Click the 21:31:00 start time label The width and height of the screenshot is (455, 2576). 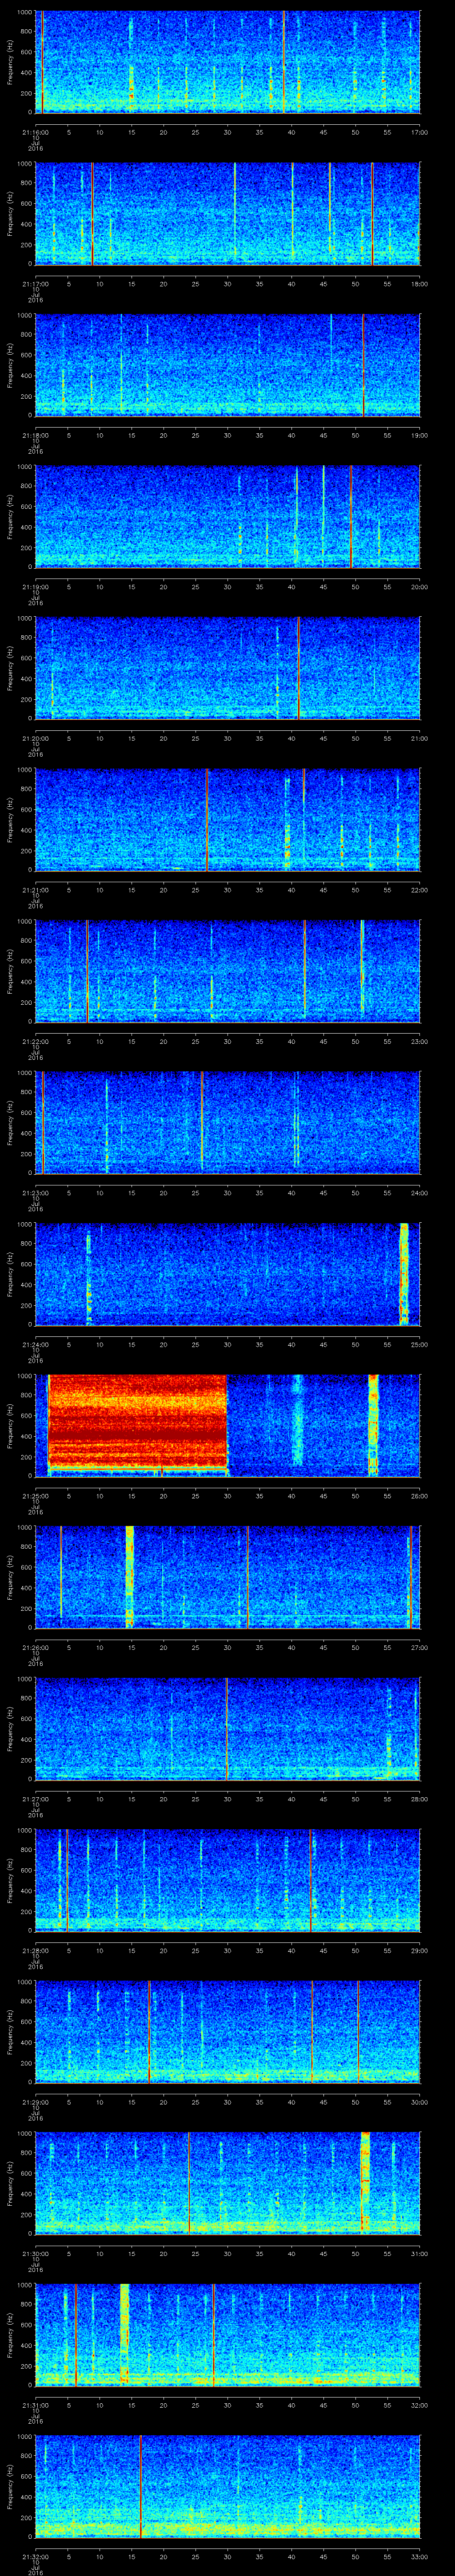click(35, 2405)
